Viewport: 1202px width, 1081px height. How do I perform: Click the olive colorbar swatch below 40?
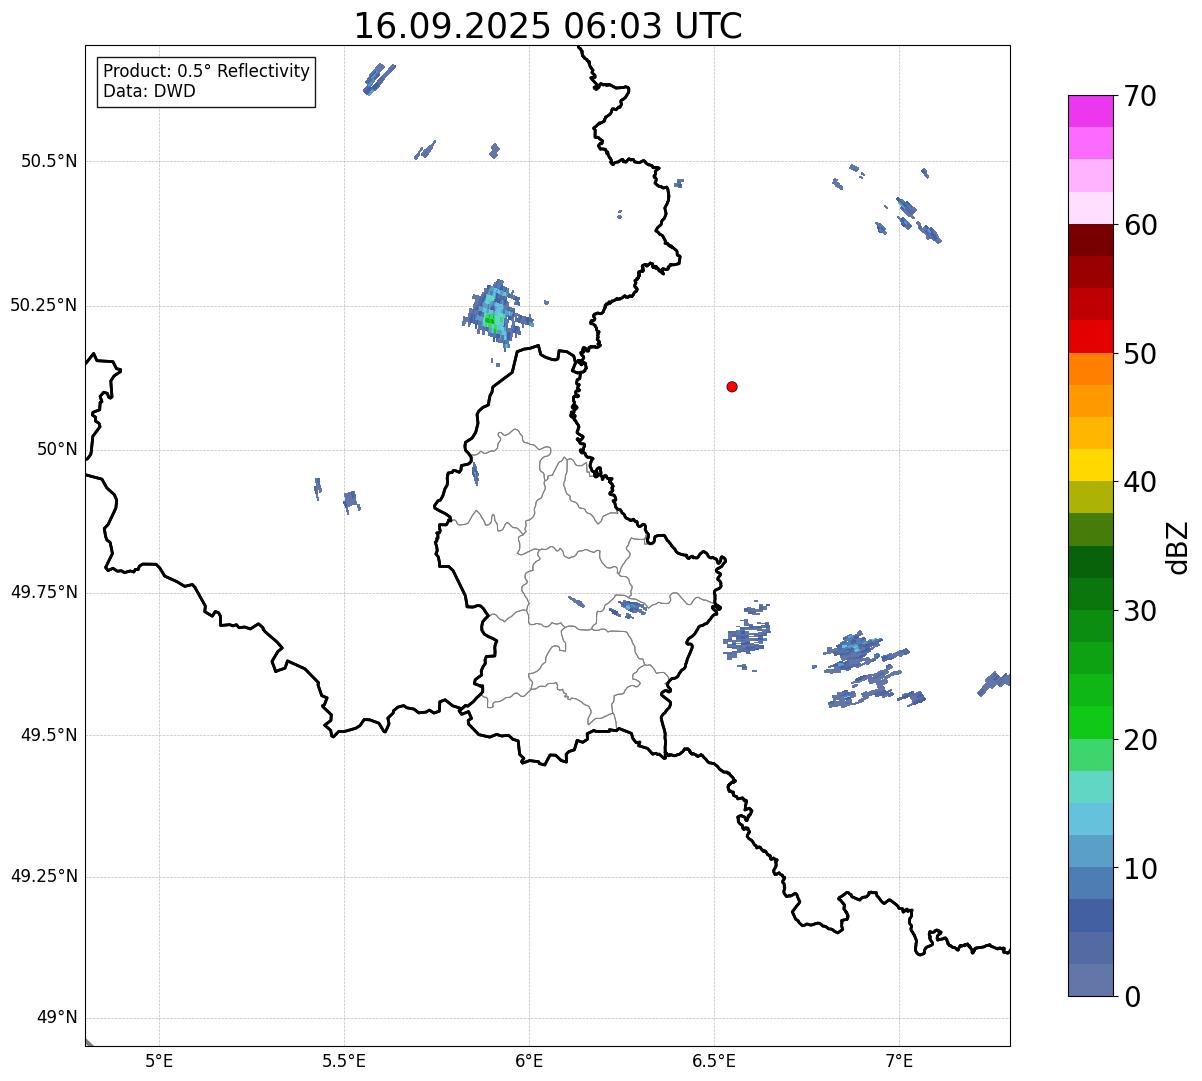click(1091, 498)
